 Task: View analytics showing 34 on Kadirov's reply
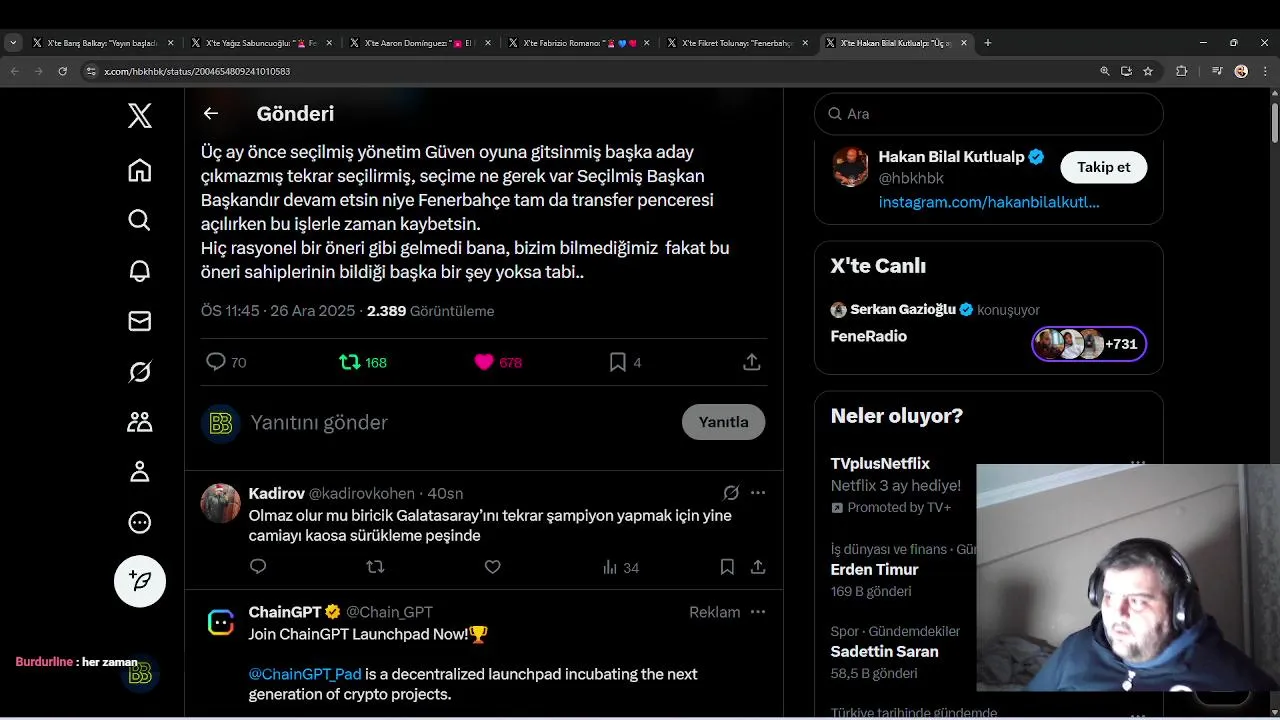(x=620, y=567)
